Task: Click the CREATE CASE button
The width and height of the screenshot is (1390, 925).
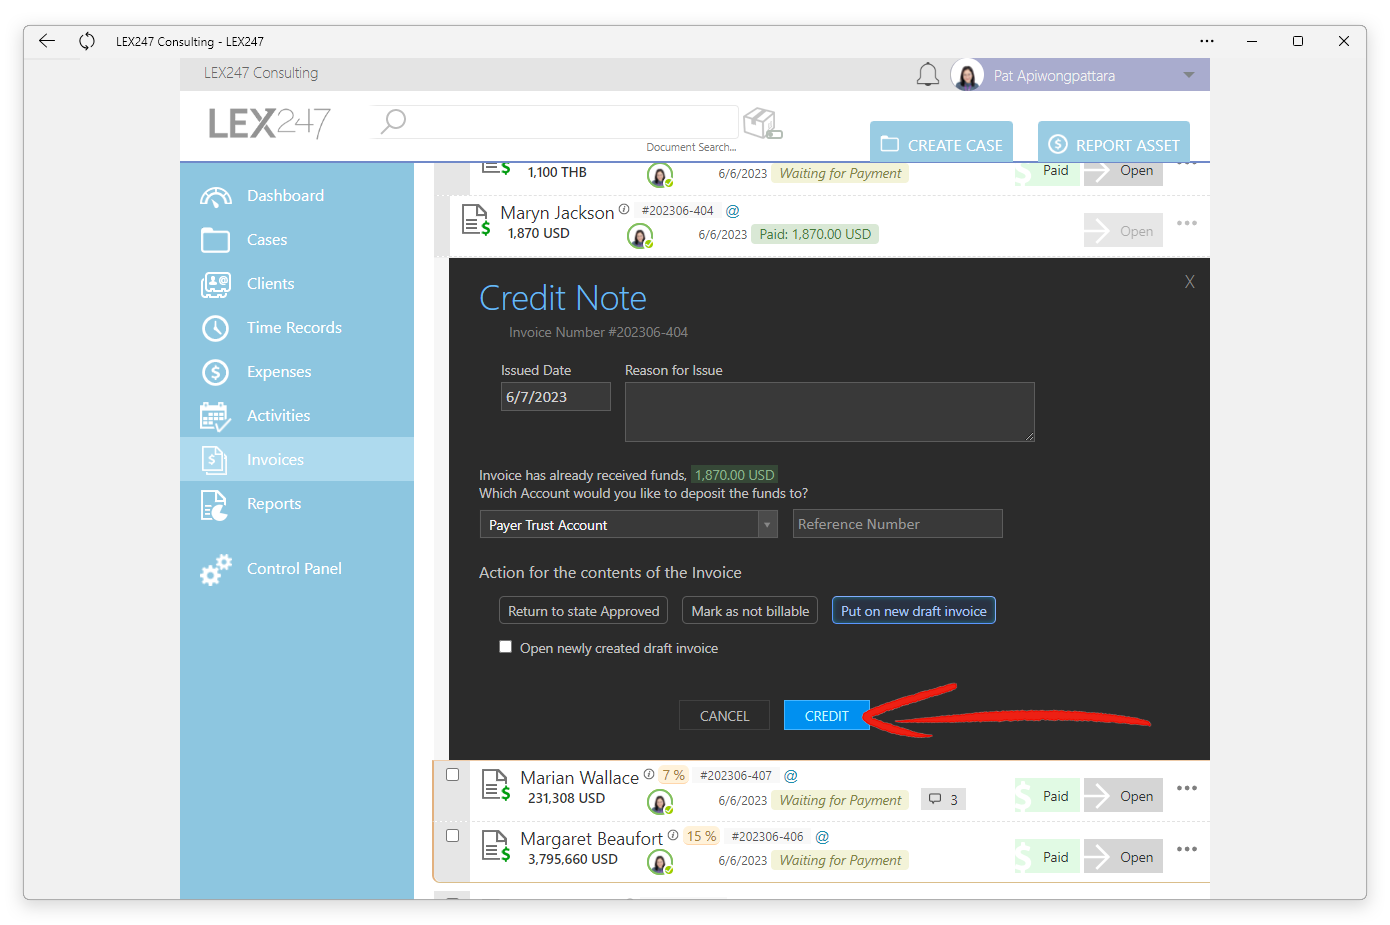Action: click(941, 144)
